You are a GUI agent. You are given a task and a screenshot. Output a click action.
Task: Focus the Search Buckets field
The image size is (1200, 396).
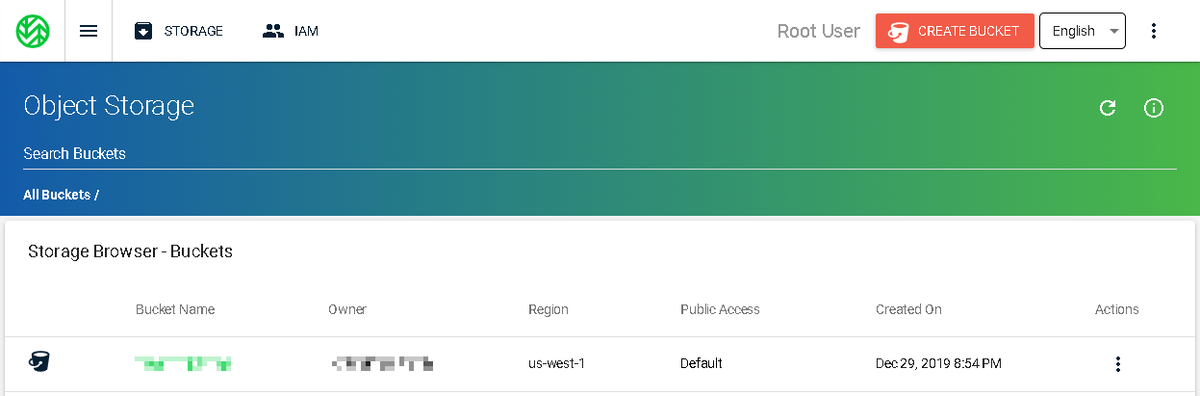coord(600,154)
